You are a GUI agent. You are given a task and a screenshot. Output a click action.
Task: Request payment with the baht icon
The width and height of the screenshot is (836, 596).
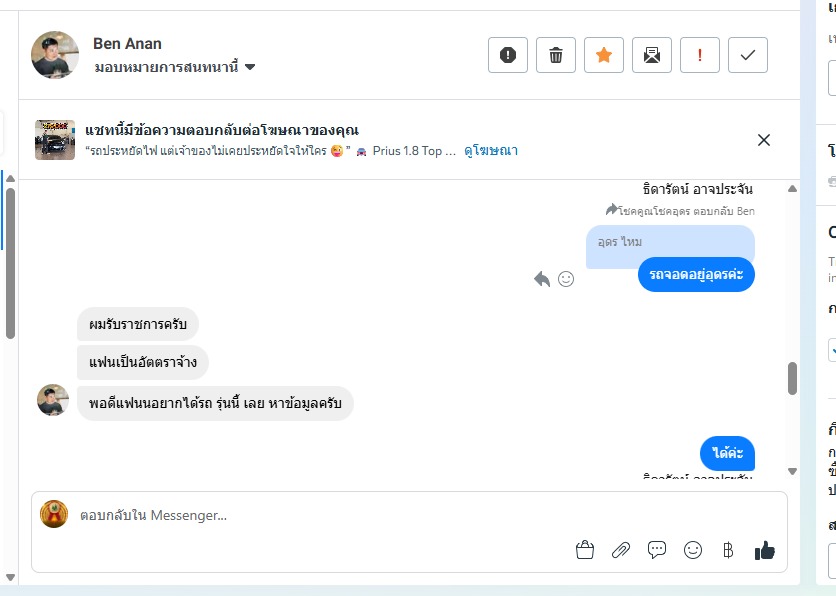pos(728,549)
